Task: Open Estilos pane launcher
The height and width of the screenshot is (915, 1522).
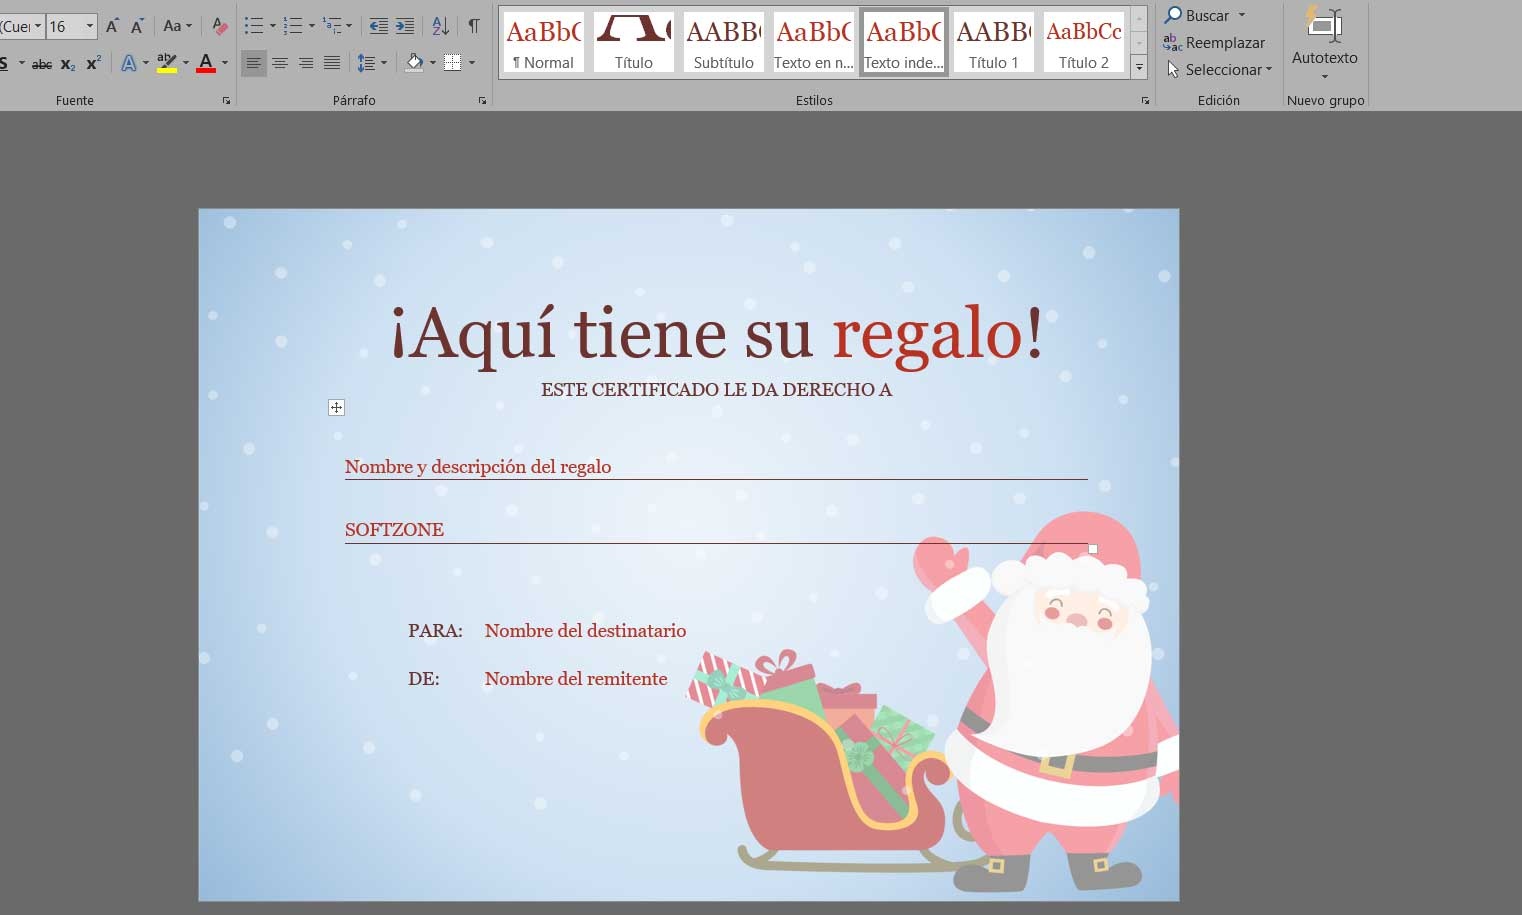Action: 1145,101
